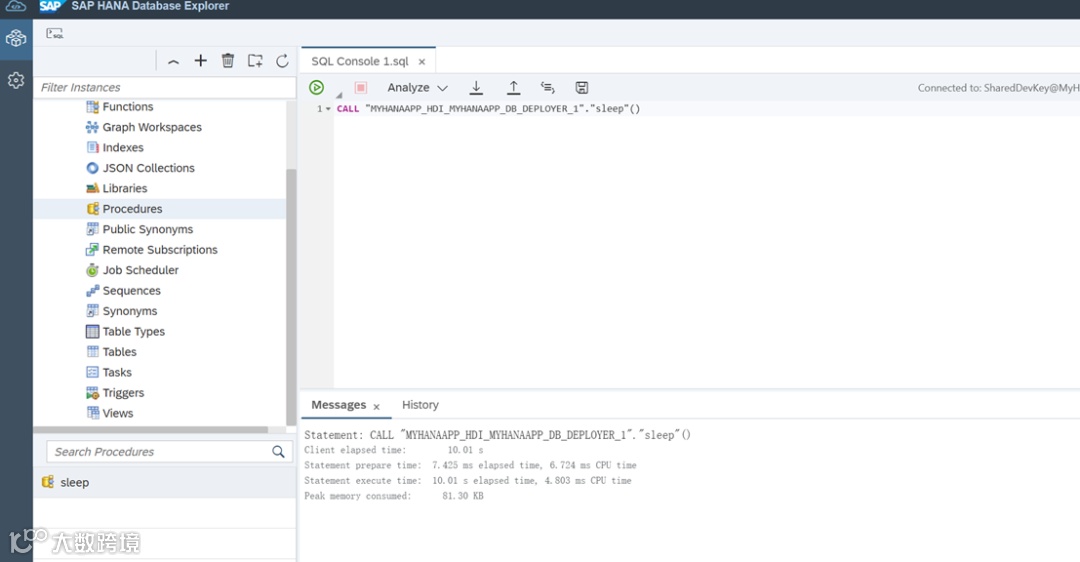Select Remote Subscriptions tree item
The image size is (1080, 562).
[x=160, y=250]
